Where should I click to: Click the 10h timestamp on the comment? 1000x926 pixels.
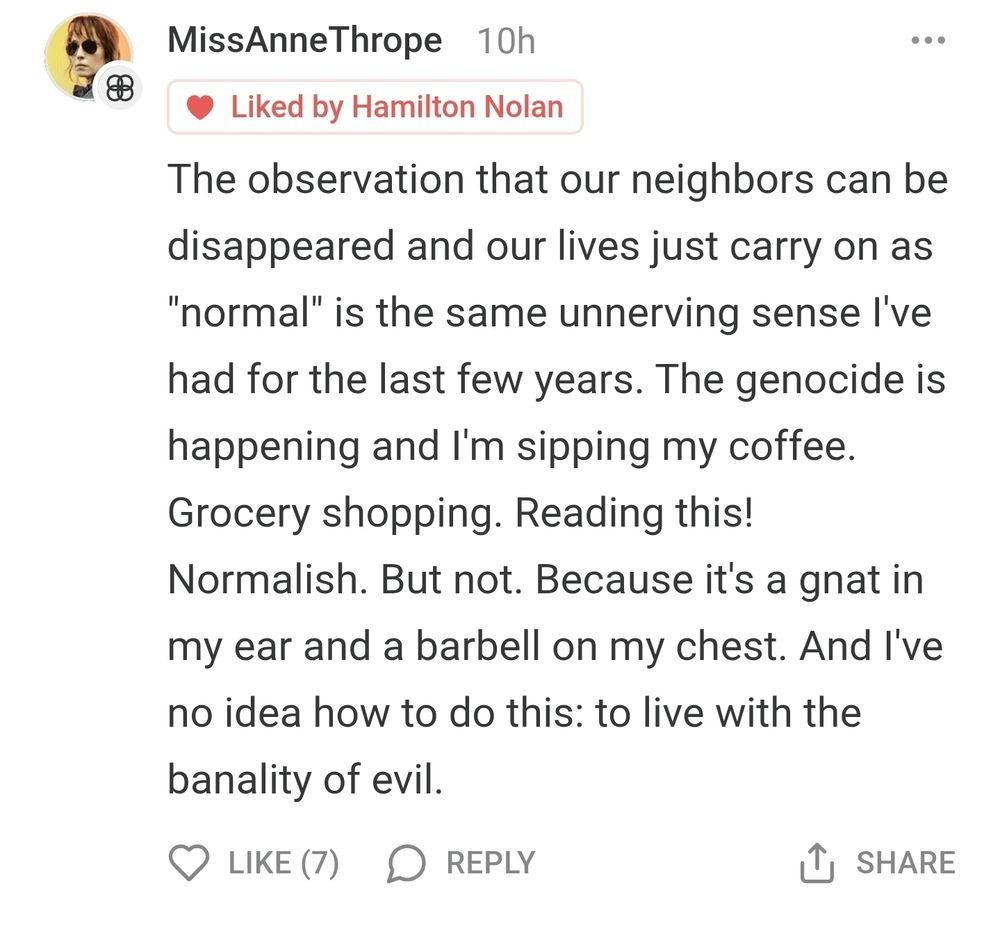click(505, 40)
